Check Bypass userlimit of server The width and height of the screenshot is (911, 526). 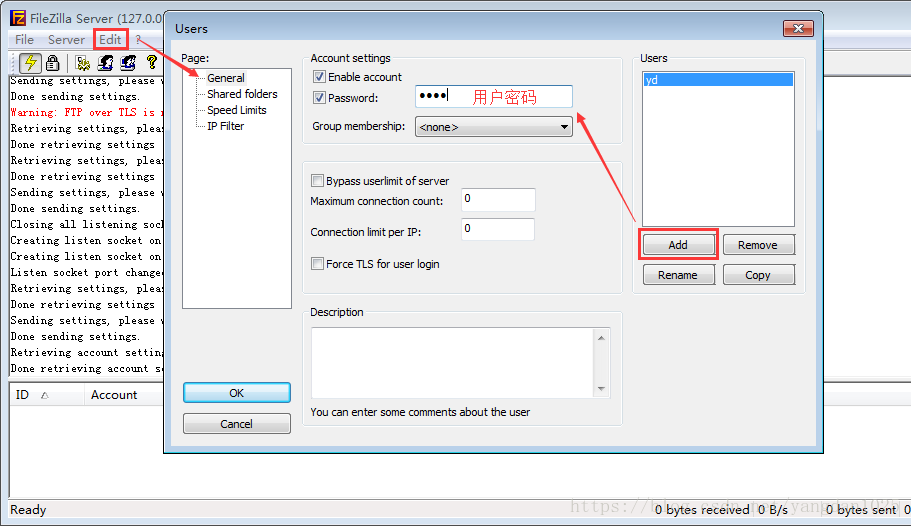(x=317, y=181)
